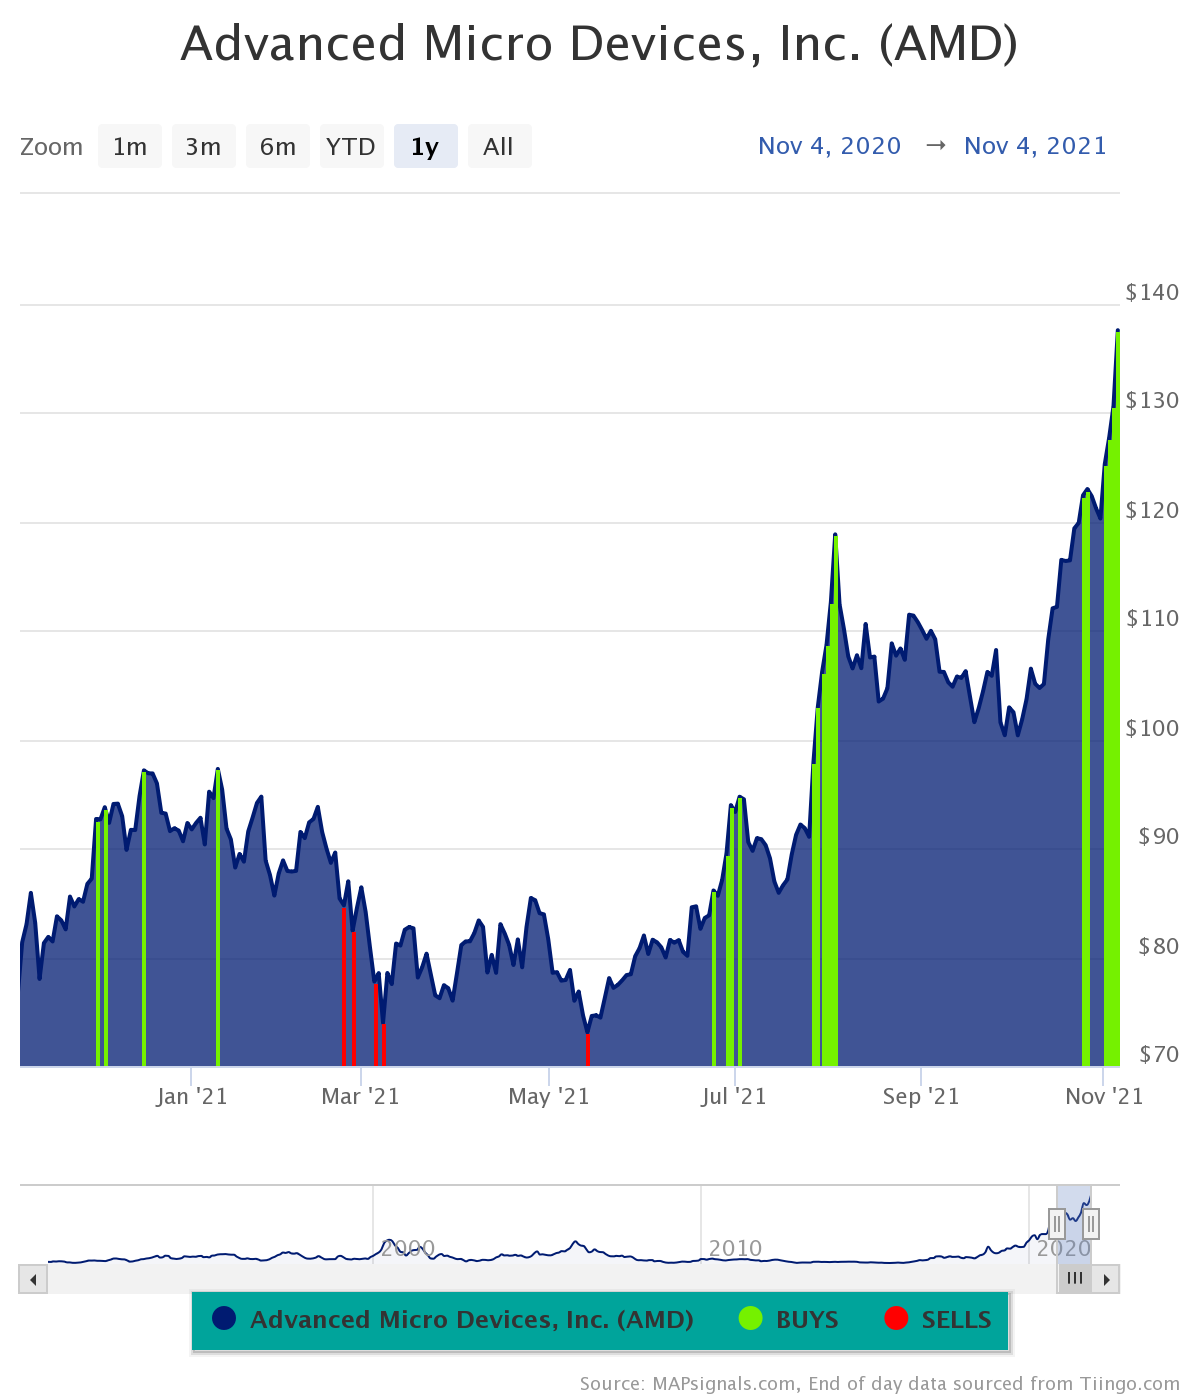
Task: Set the zoom range to 6m
Action: (278, 146)
